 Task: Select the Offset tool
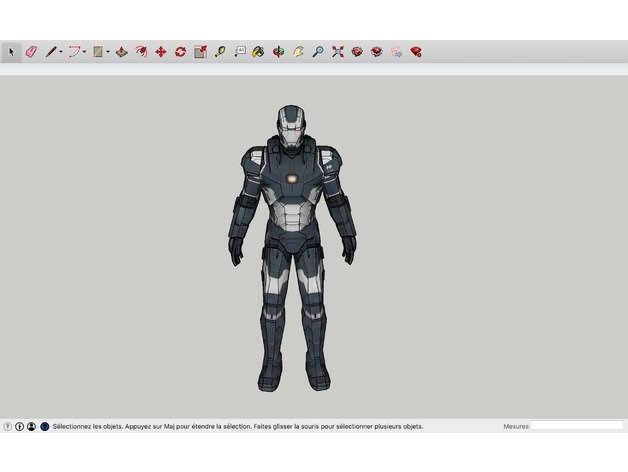click(141, 52)
